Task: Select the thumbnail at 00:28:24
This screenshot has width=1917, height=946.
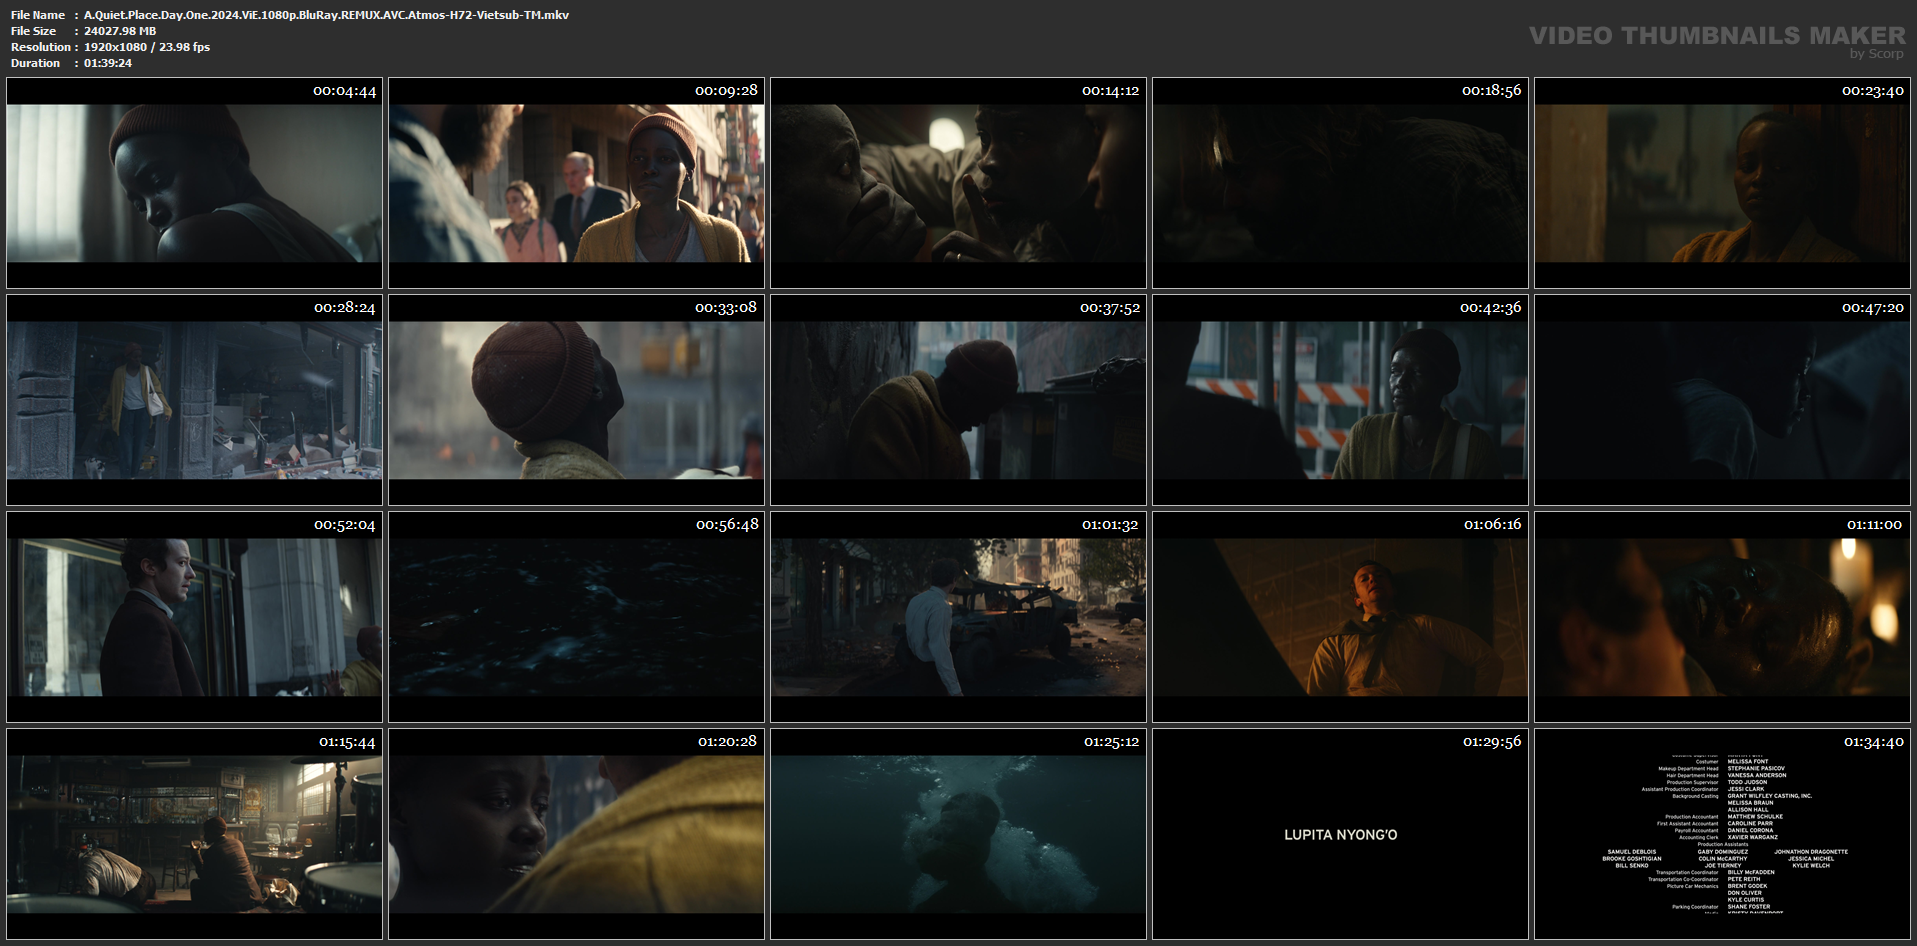Action: point(194,400)
